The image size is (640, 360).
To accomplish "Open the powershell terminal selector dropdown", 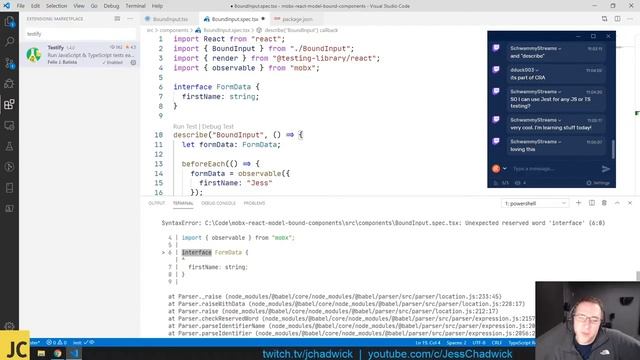I will coord(535,203).
